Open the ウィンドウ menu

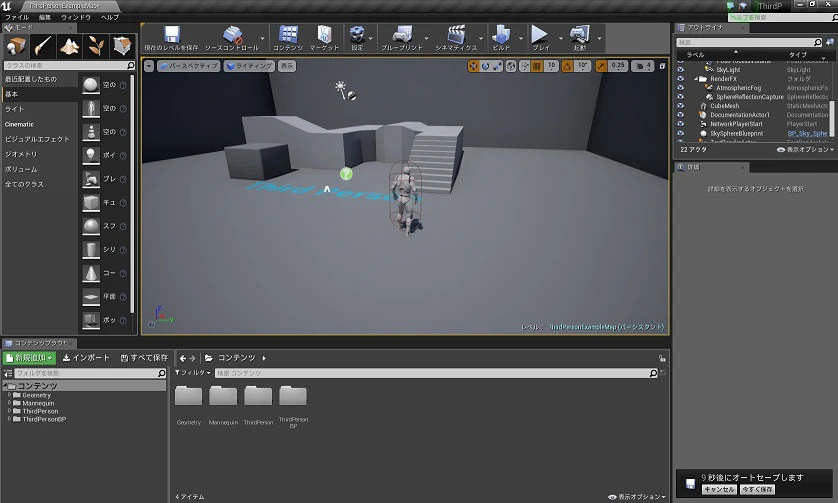[76, 17]
